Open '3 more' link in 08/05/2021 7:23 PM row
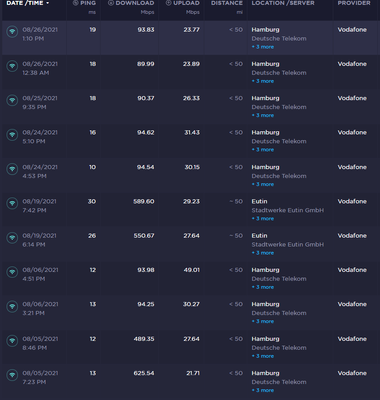 pyautogui.click(x=263, y=390)
